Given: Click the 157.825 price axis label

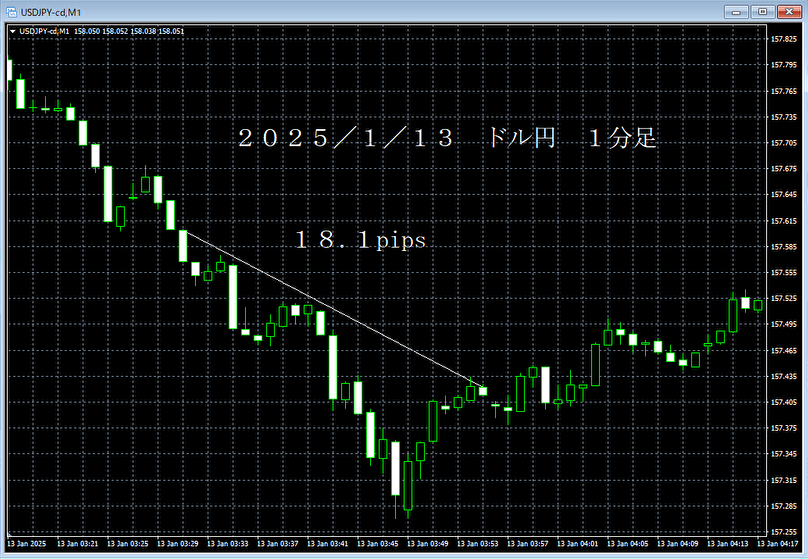Looking at the screenshot, I should 783,39.
